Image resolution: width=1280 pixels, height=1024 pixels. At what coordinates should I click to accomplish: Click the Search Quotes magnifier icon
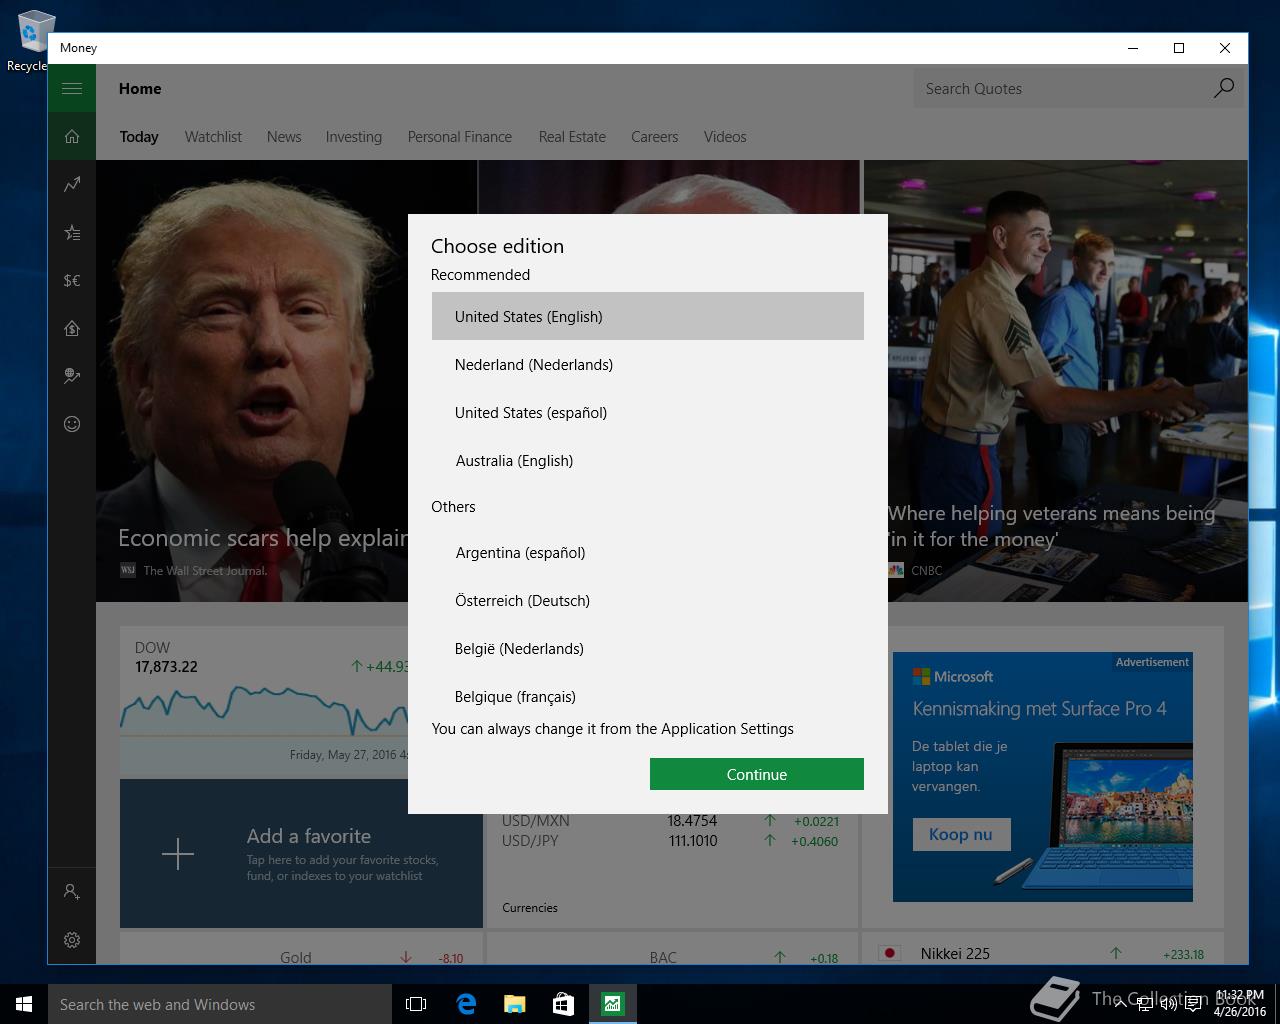tap(1223, 88)
